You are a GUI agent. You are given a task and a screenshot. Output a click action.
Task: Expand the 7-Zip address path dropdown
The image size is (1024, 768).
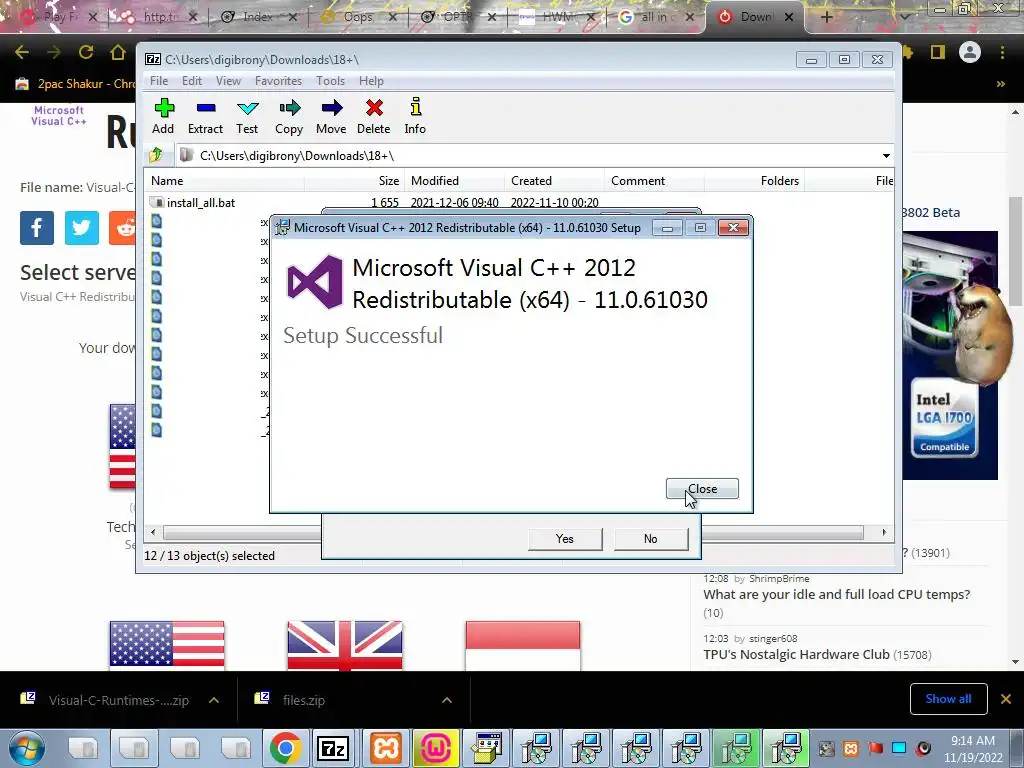pos(886,156)
